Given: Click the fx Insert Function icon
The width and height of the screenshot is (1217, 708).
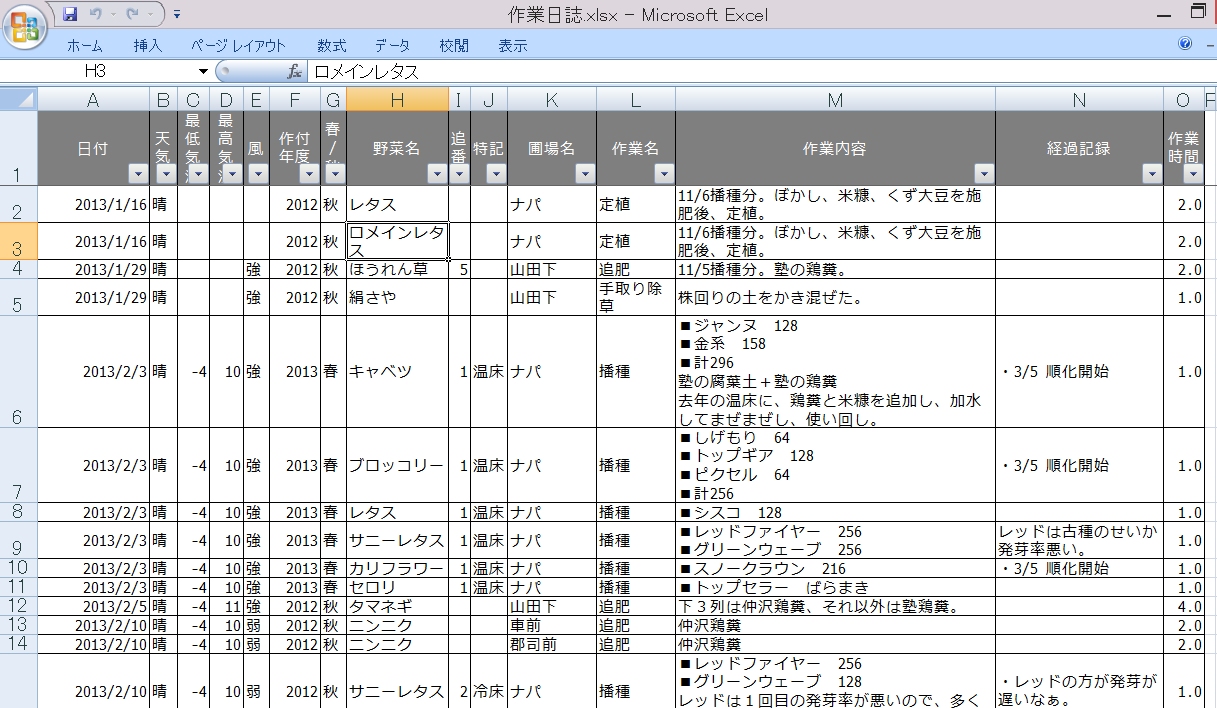Looking at the screenshot, I should [295, 72].
